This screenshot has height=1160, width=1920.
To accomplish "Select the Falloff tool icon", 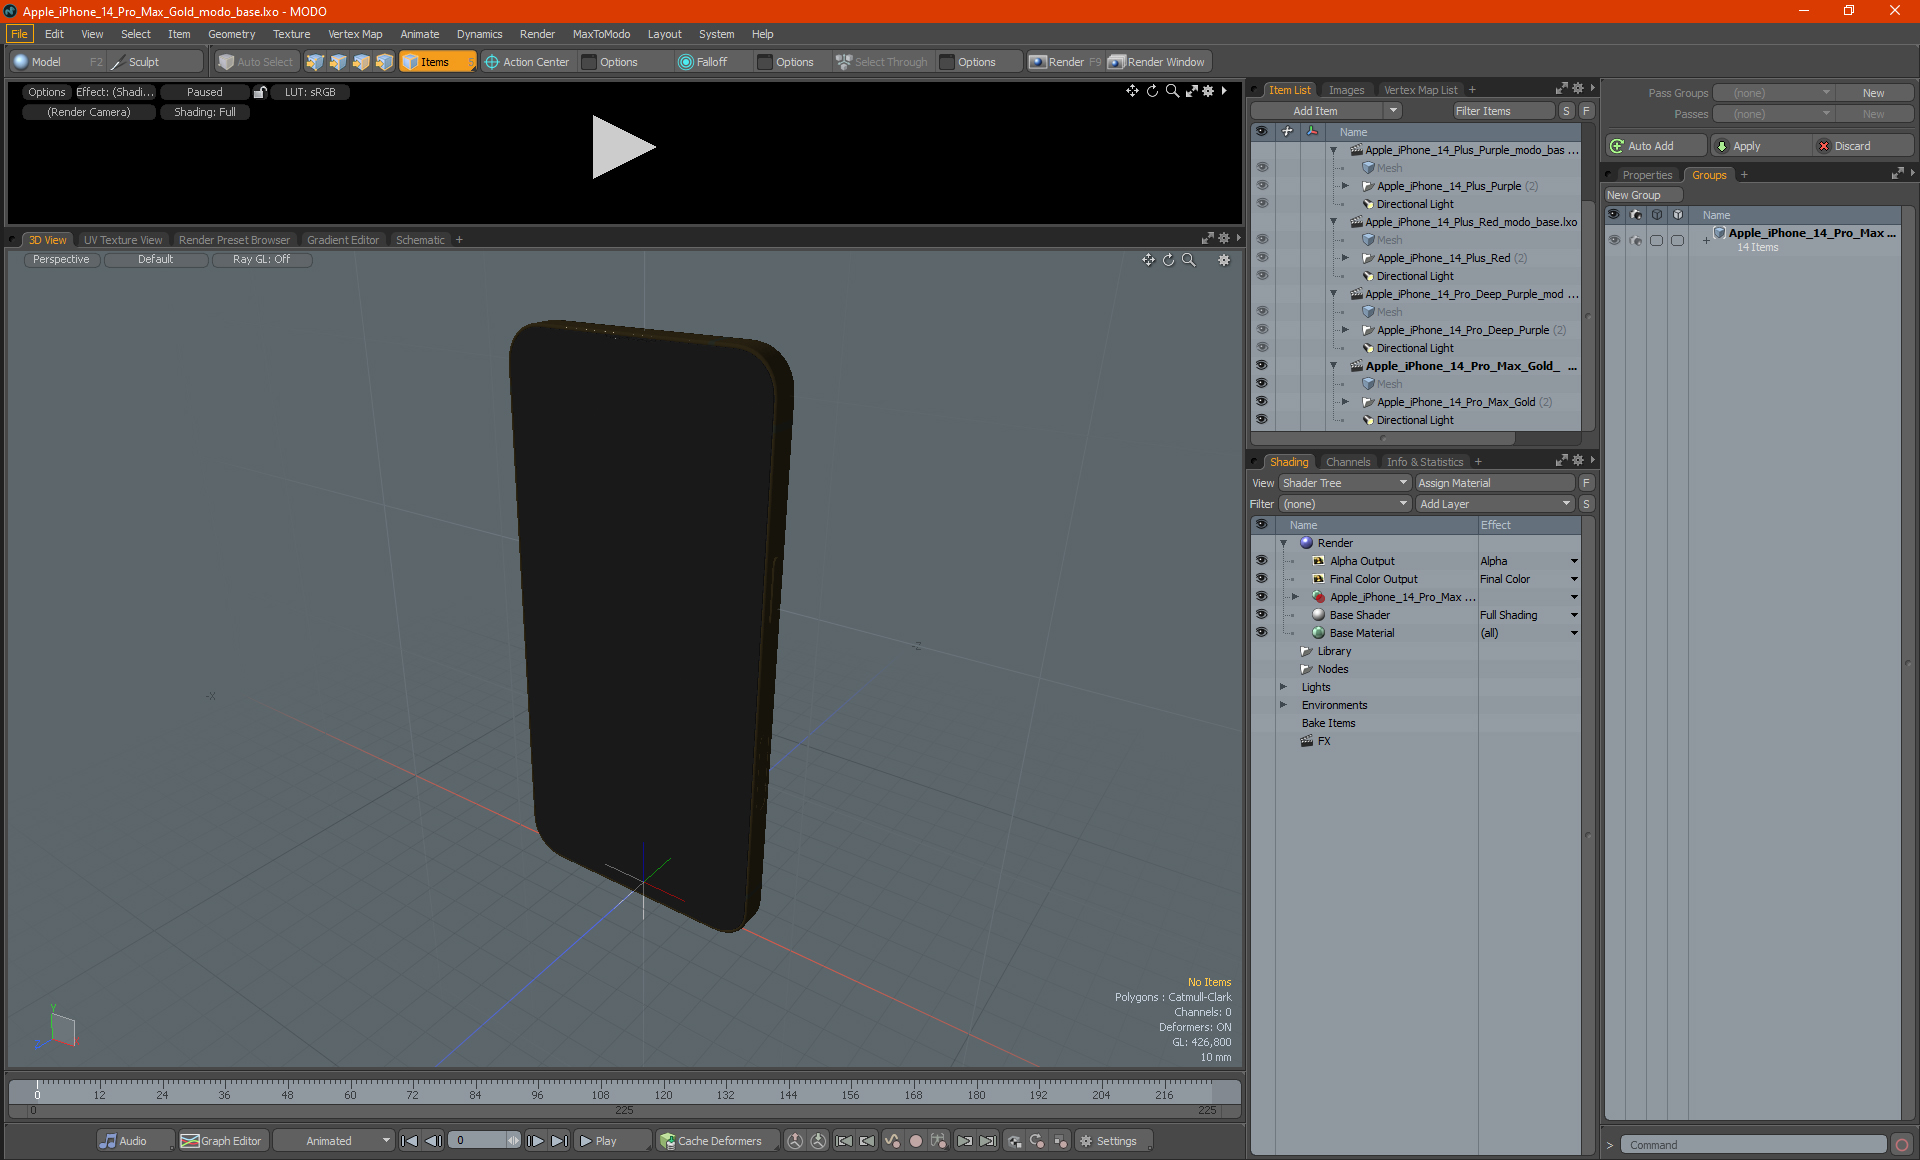I will tap(685, 62).
